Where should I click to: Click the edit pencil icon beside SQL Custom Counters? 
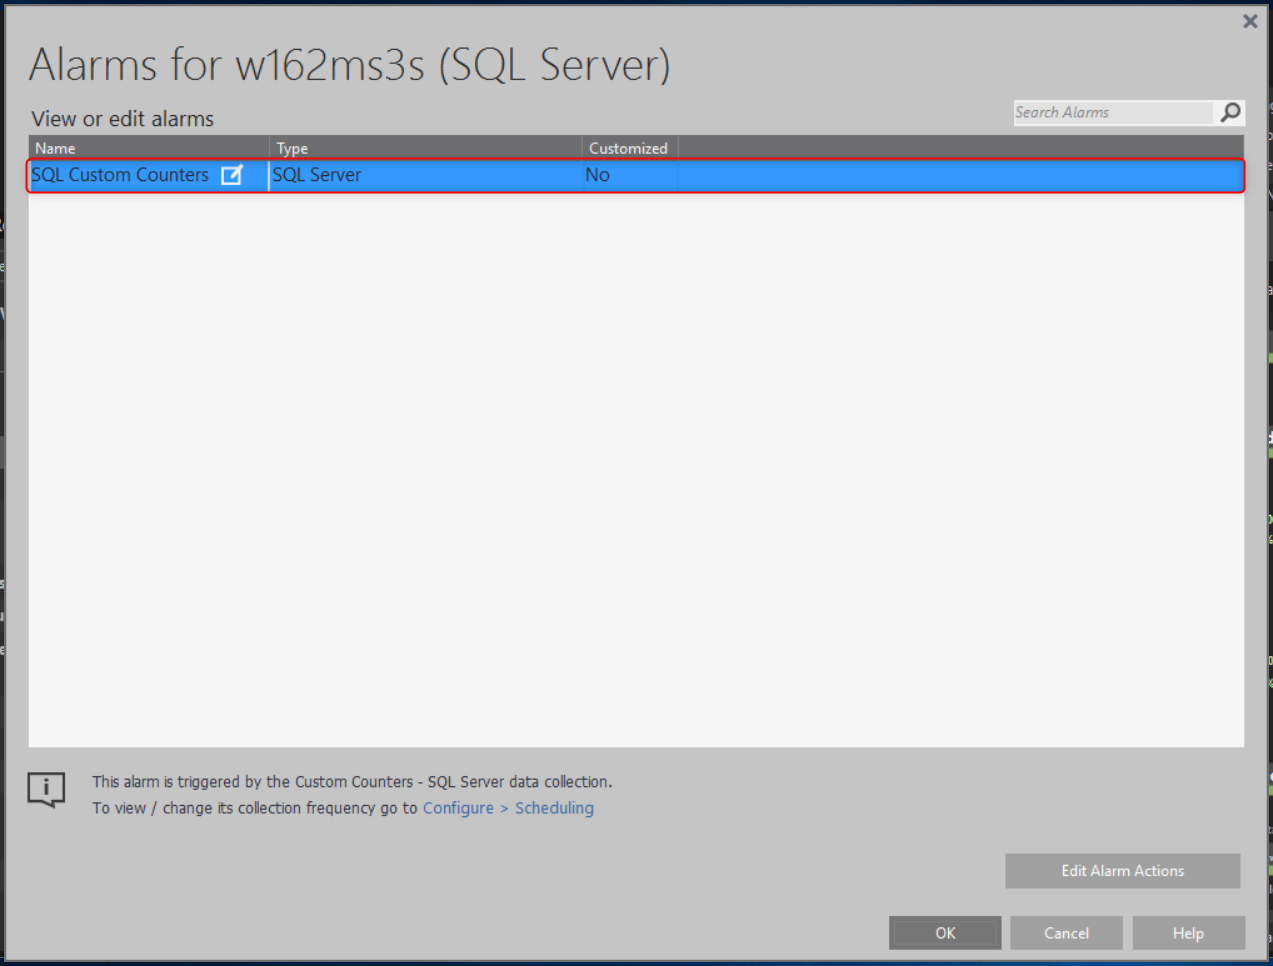point(232,174)
